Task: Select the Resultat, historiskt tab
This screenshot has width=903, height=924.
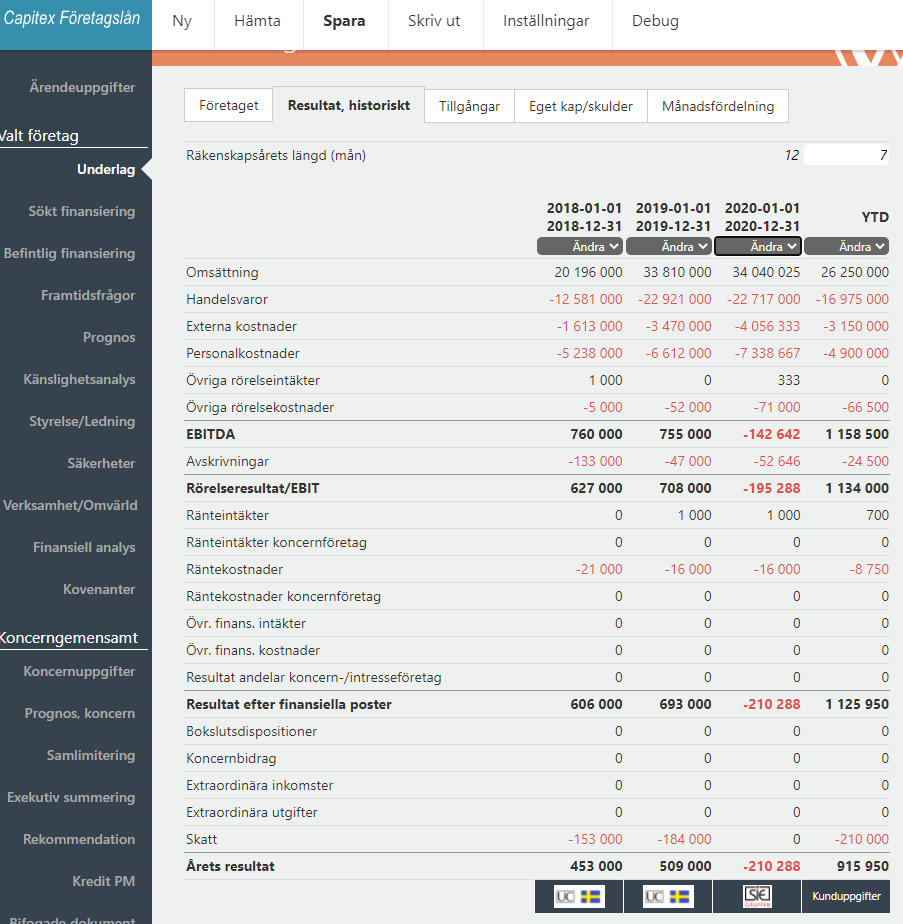Action: click(348, 105)
